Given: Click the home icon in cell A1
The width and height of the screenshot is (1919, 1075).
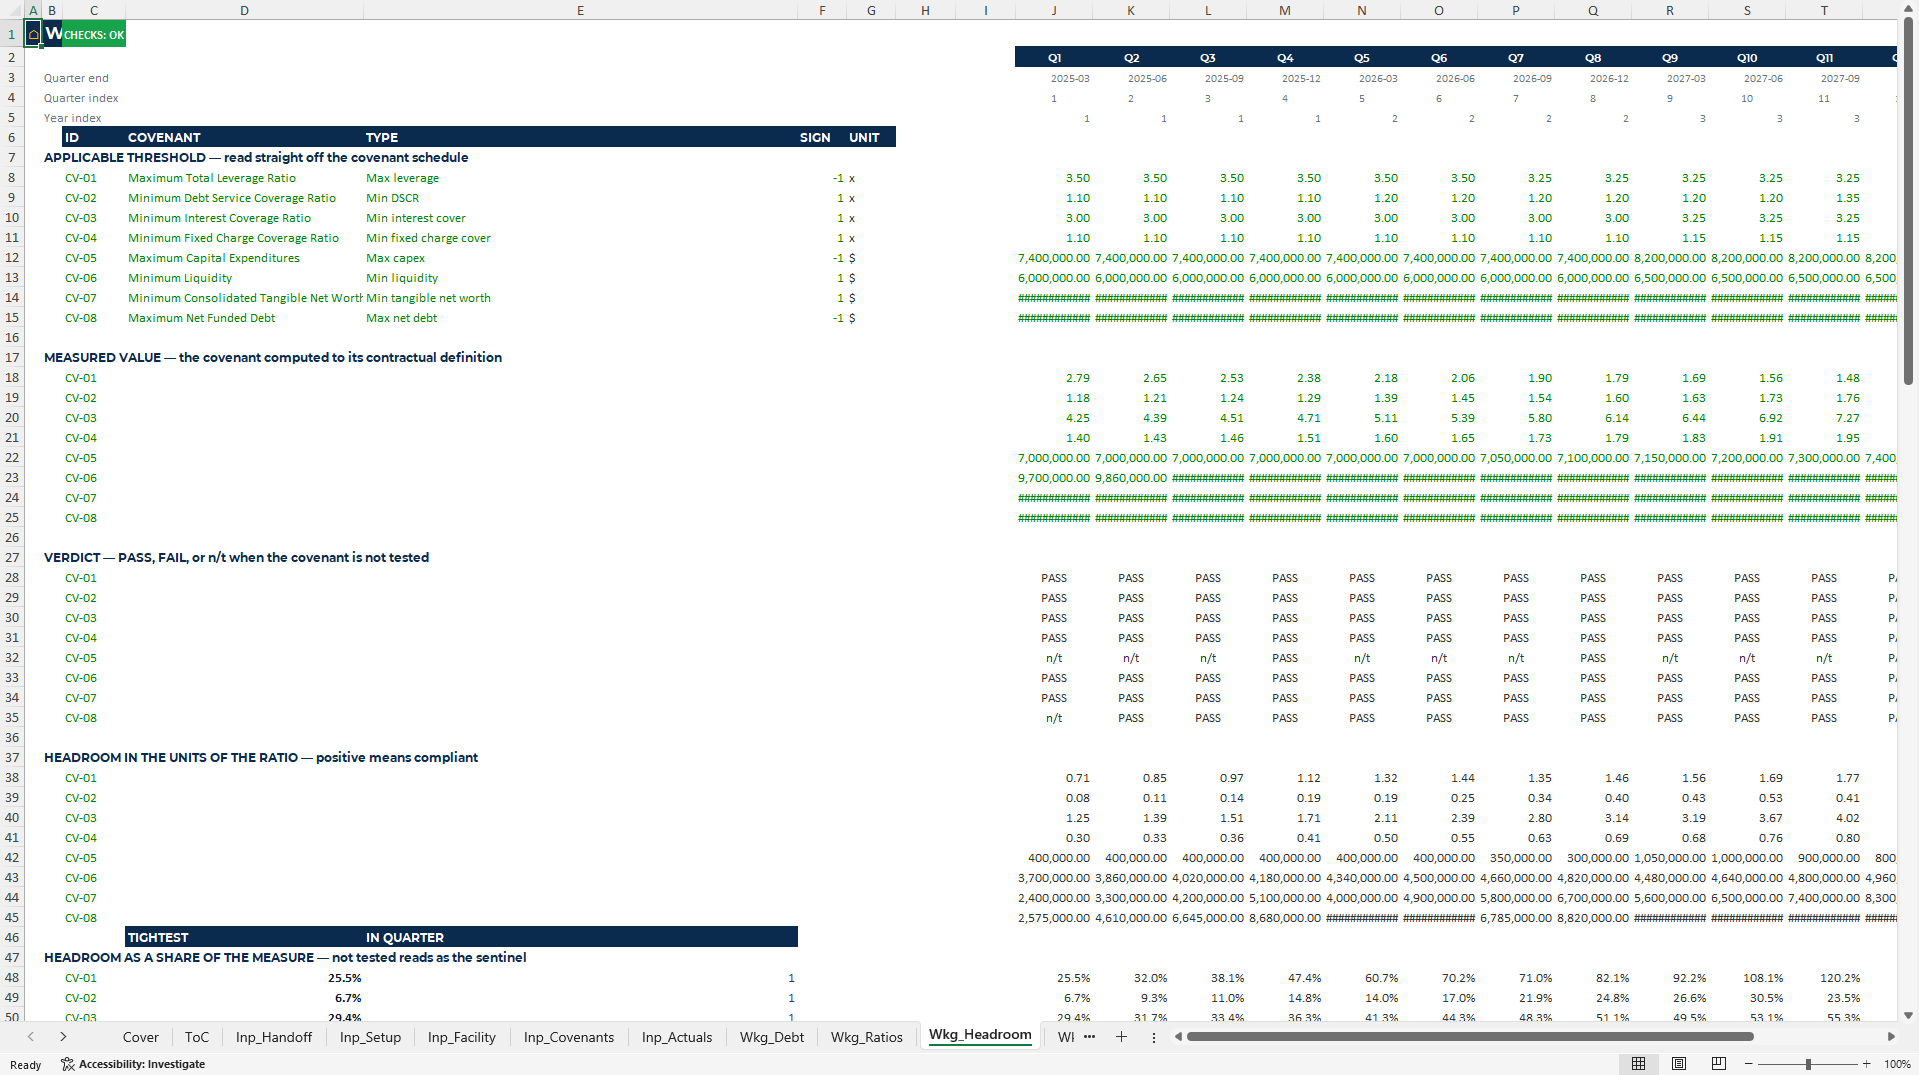Looking at the screenshot, I should pos(33,35).
